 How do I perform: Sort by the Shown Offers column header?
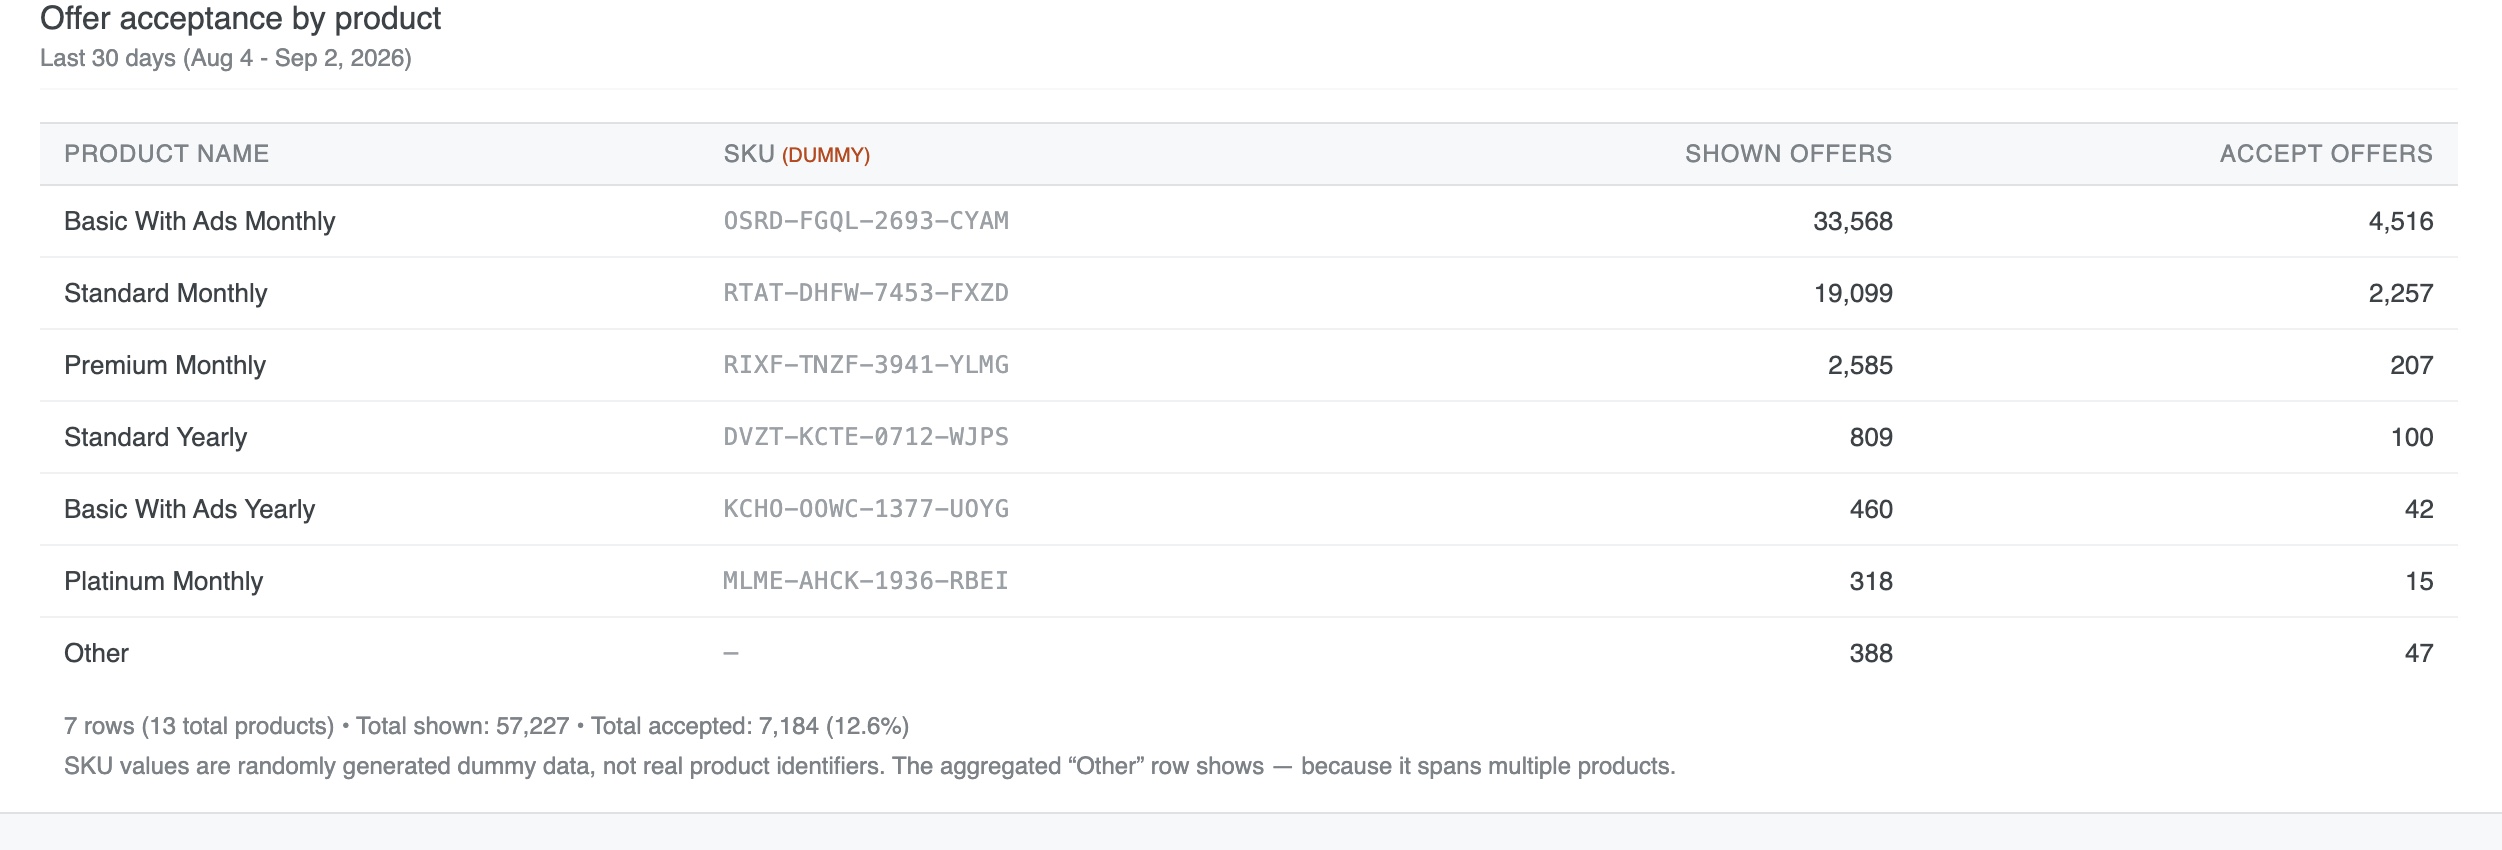point(1788,154)
